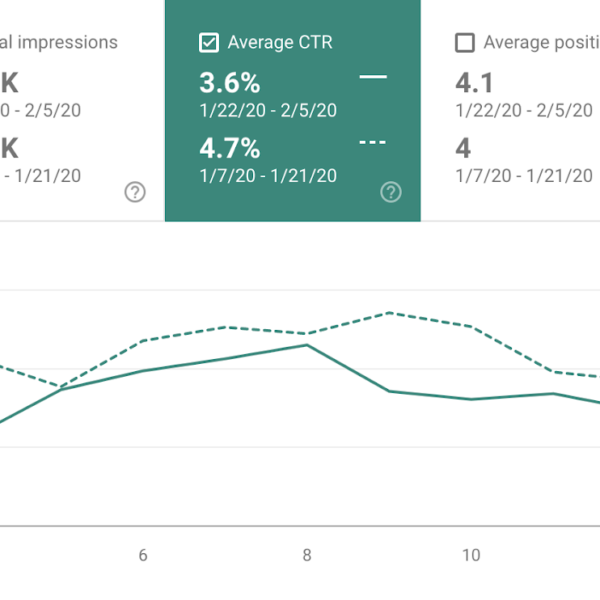This screenshot has height=600, width=600.
Task: Click the solid line legend indicator beside 3.6%
Action: 372,78
